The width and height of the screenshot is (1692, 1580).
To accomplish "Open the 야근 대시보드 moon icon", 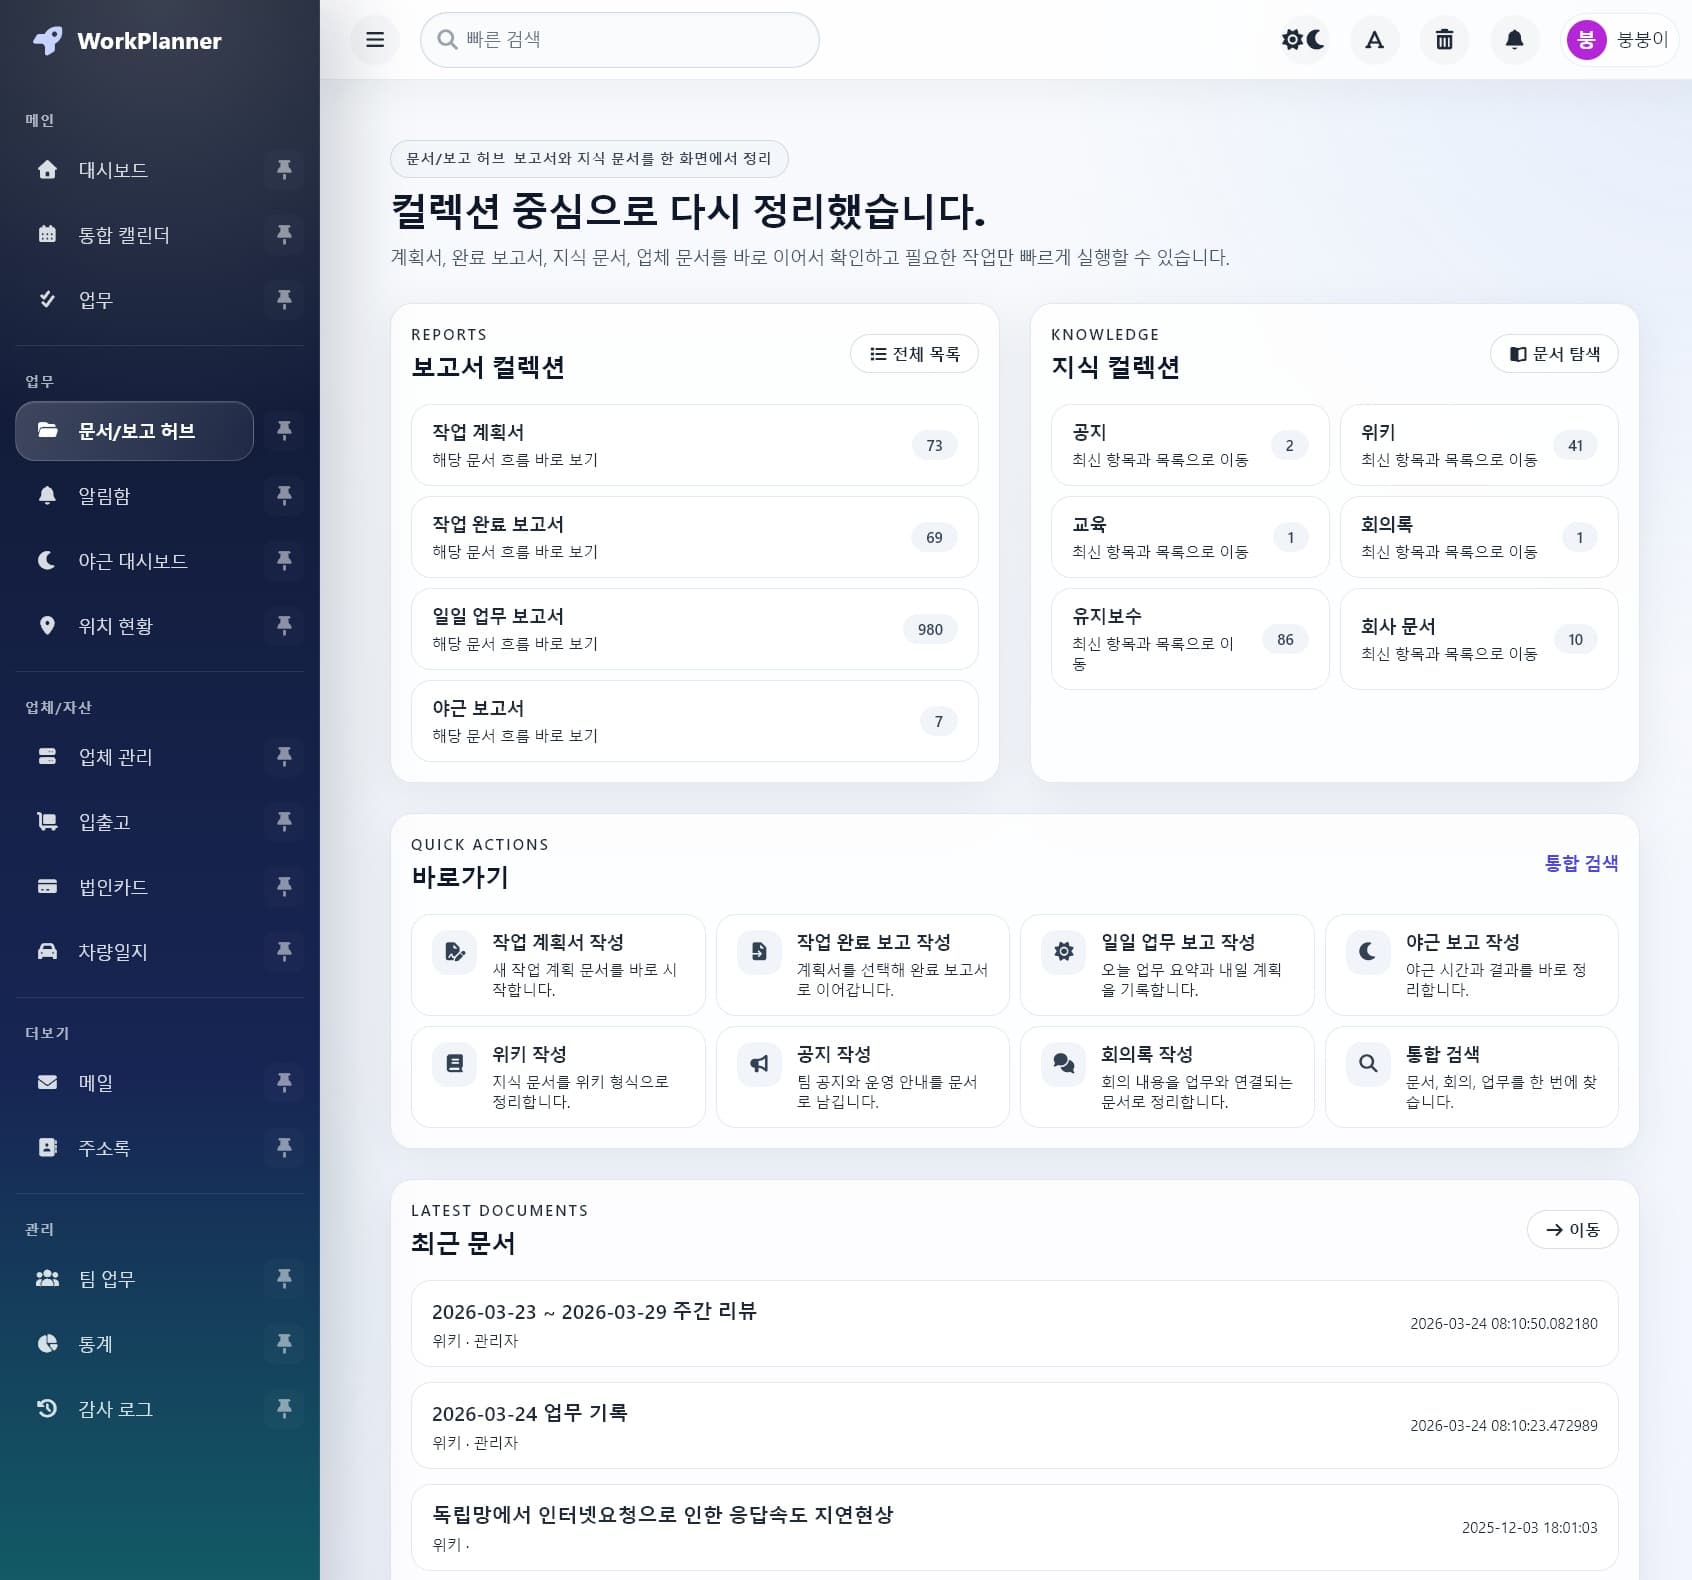I will [x=47, y=561].
